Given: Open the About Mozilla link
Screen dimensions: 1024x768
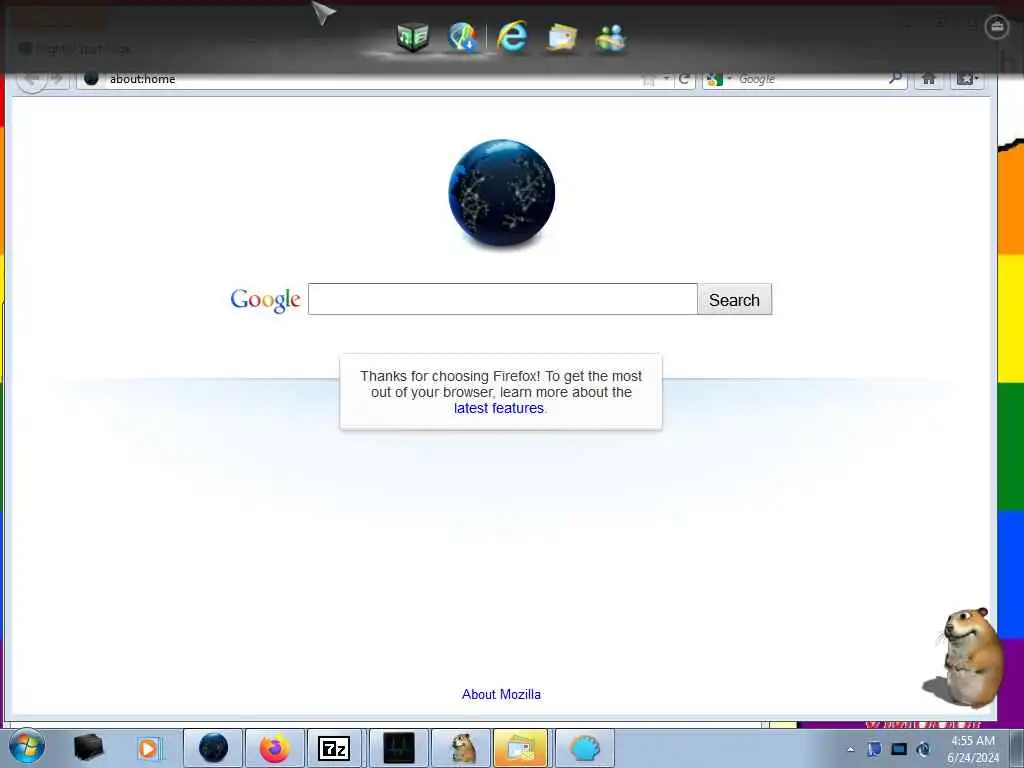Looking at the screenshot, I should (x=502, y=694).
